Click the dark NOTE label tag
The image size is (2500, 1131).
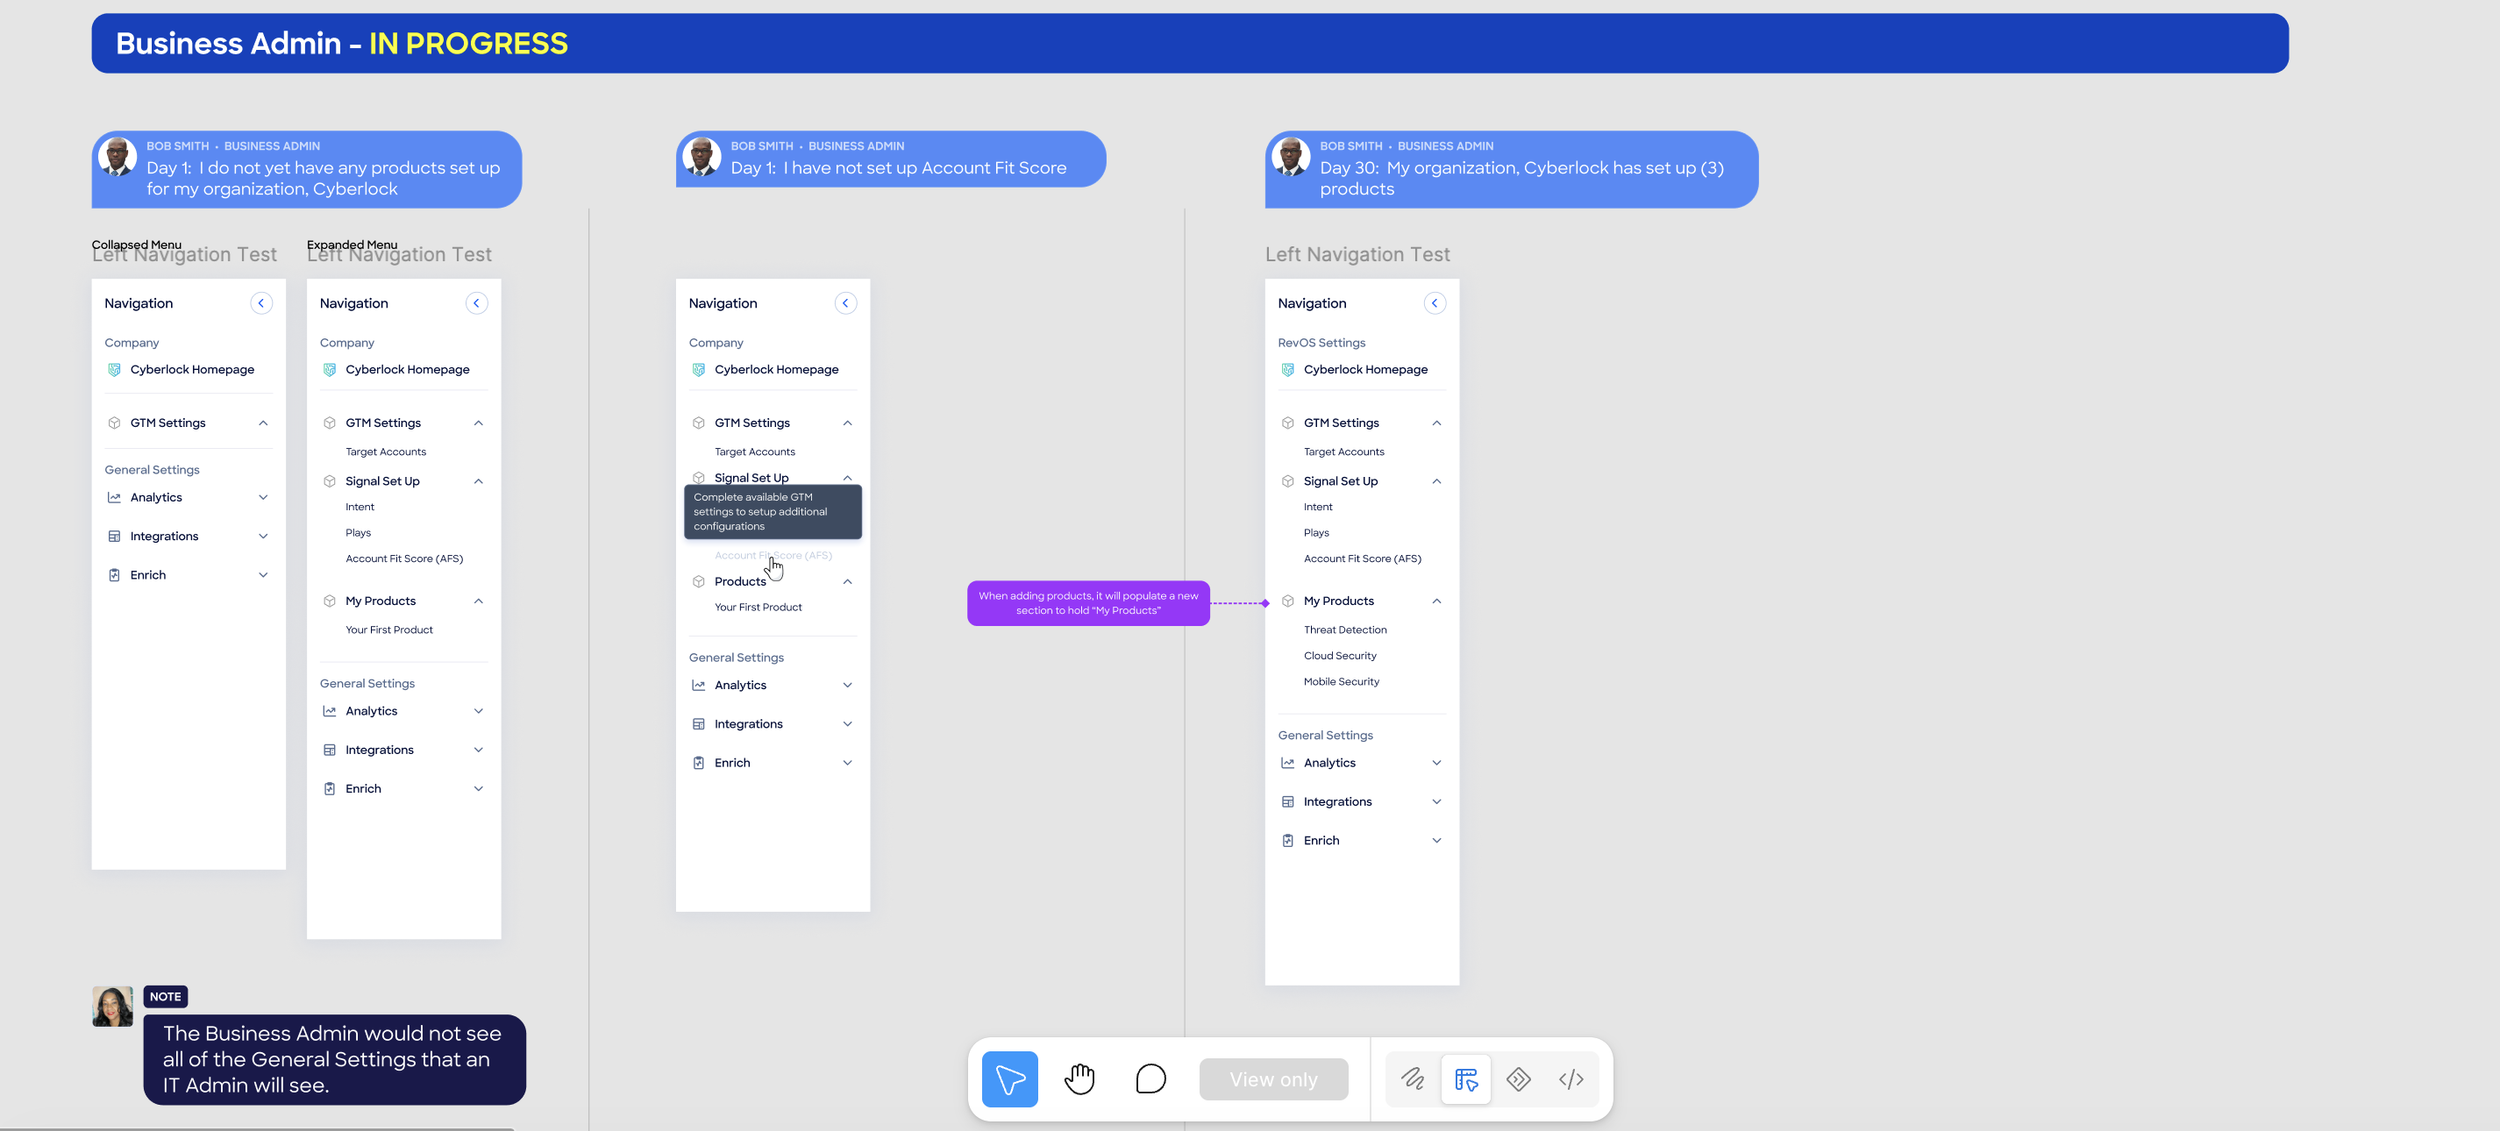point(165,997)
